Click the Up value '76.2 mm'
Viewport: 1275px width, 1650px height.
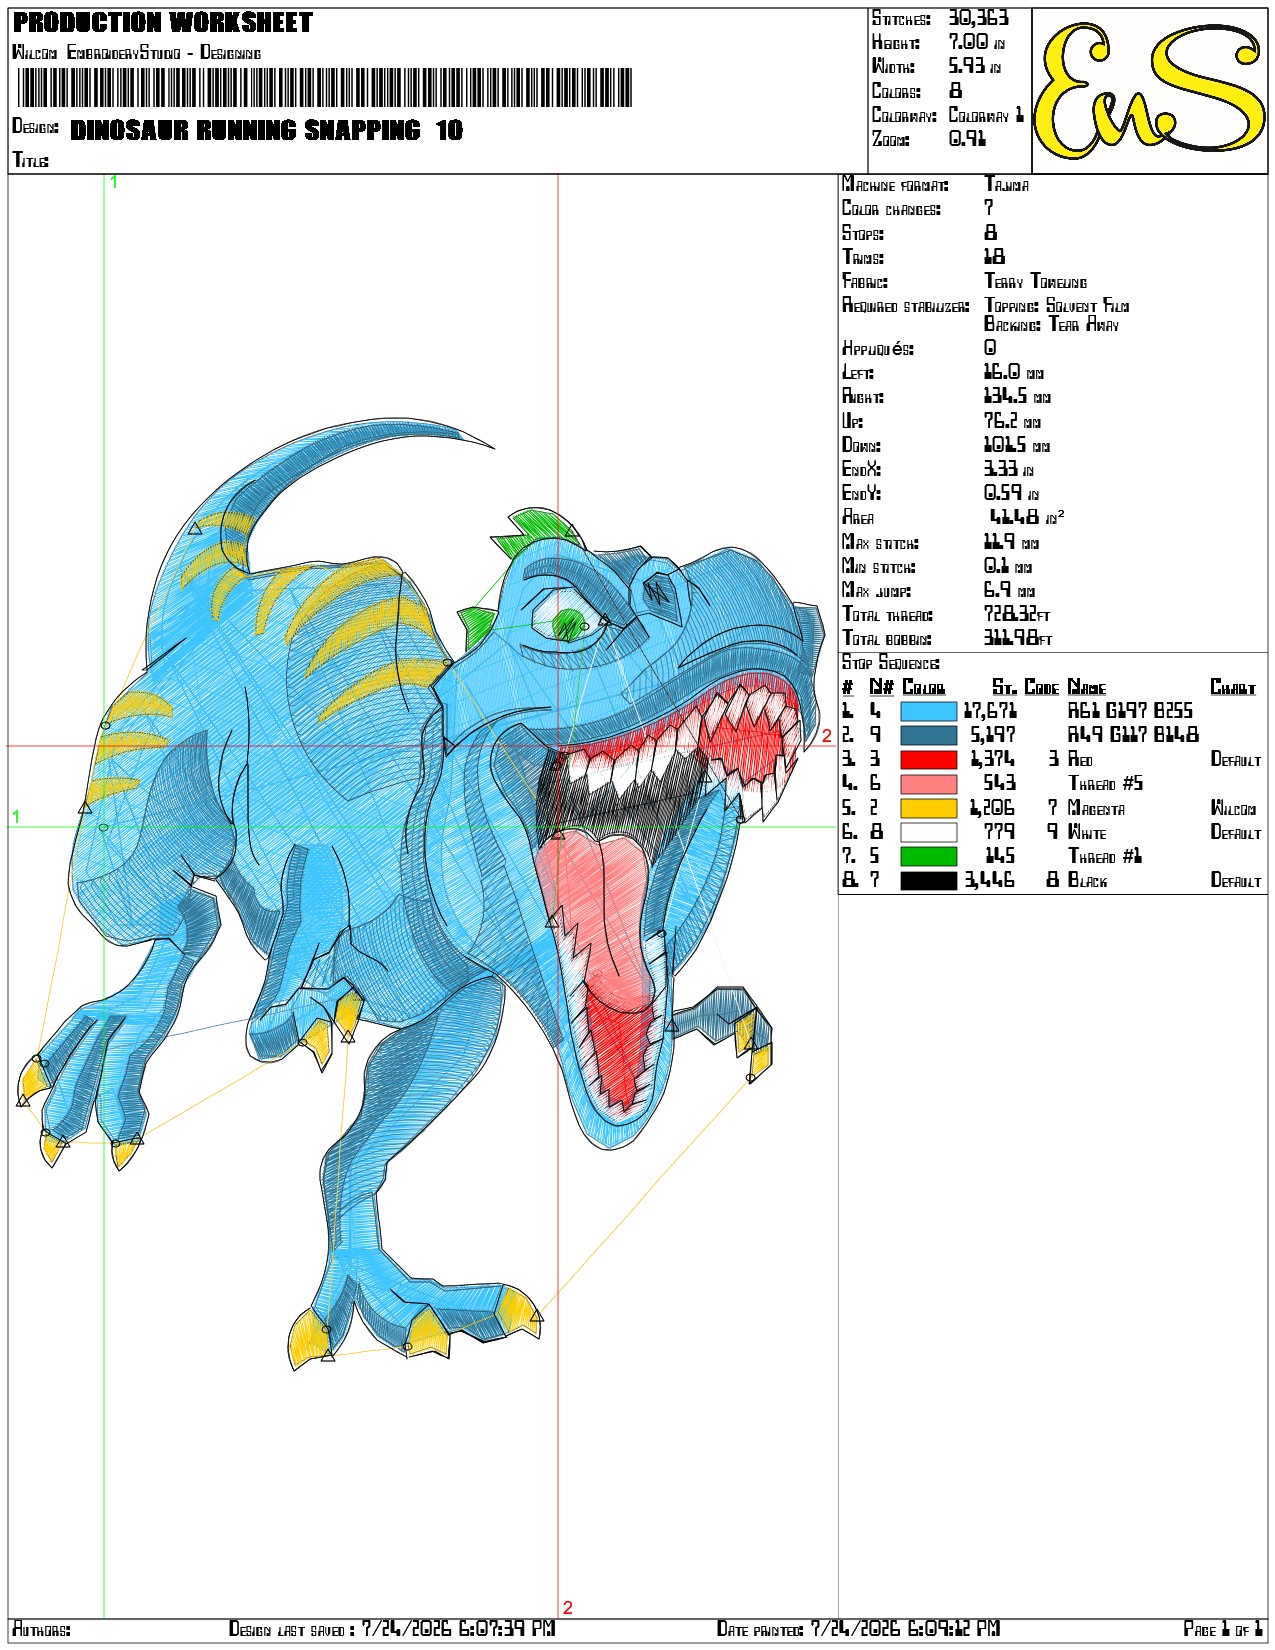1012,421
